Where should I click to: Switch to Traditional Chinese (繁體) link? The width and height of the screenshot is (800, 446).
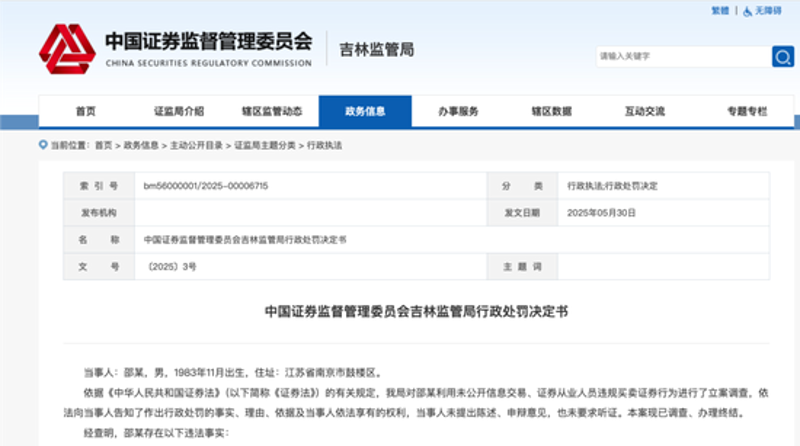click(x=720, y=11)
